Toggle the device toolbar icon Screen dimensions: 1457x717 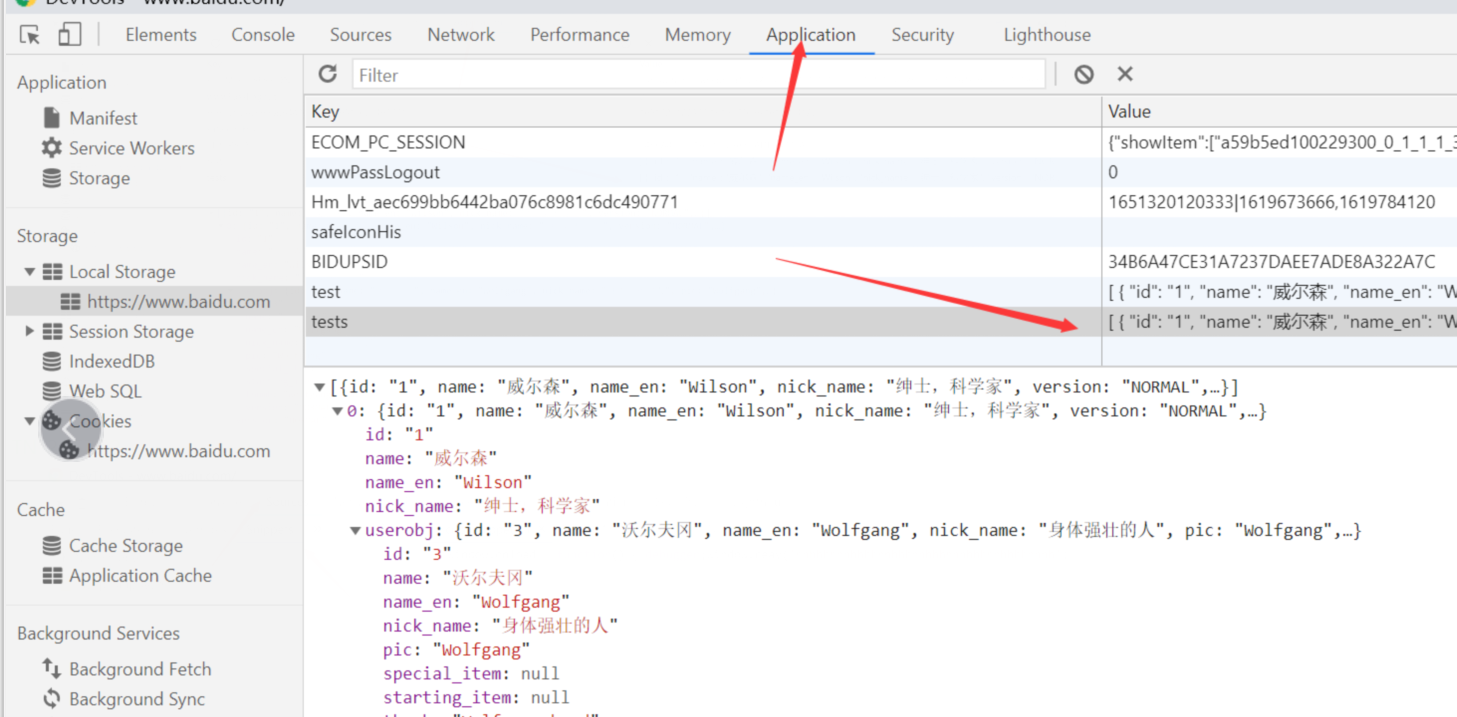[x=69, y=35]
